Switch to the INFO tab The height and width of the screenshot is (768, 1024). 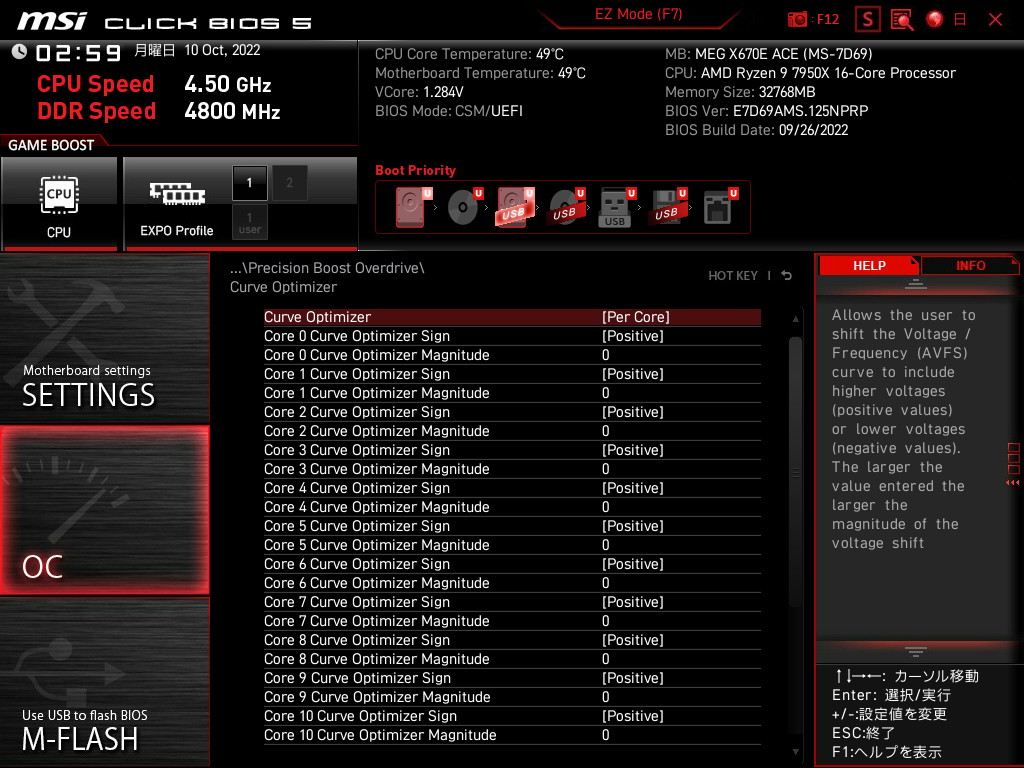pos(970,266)
